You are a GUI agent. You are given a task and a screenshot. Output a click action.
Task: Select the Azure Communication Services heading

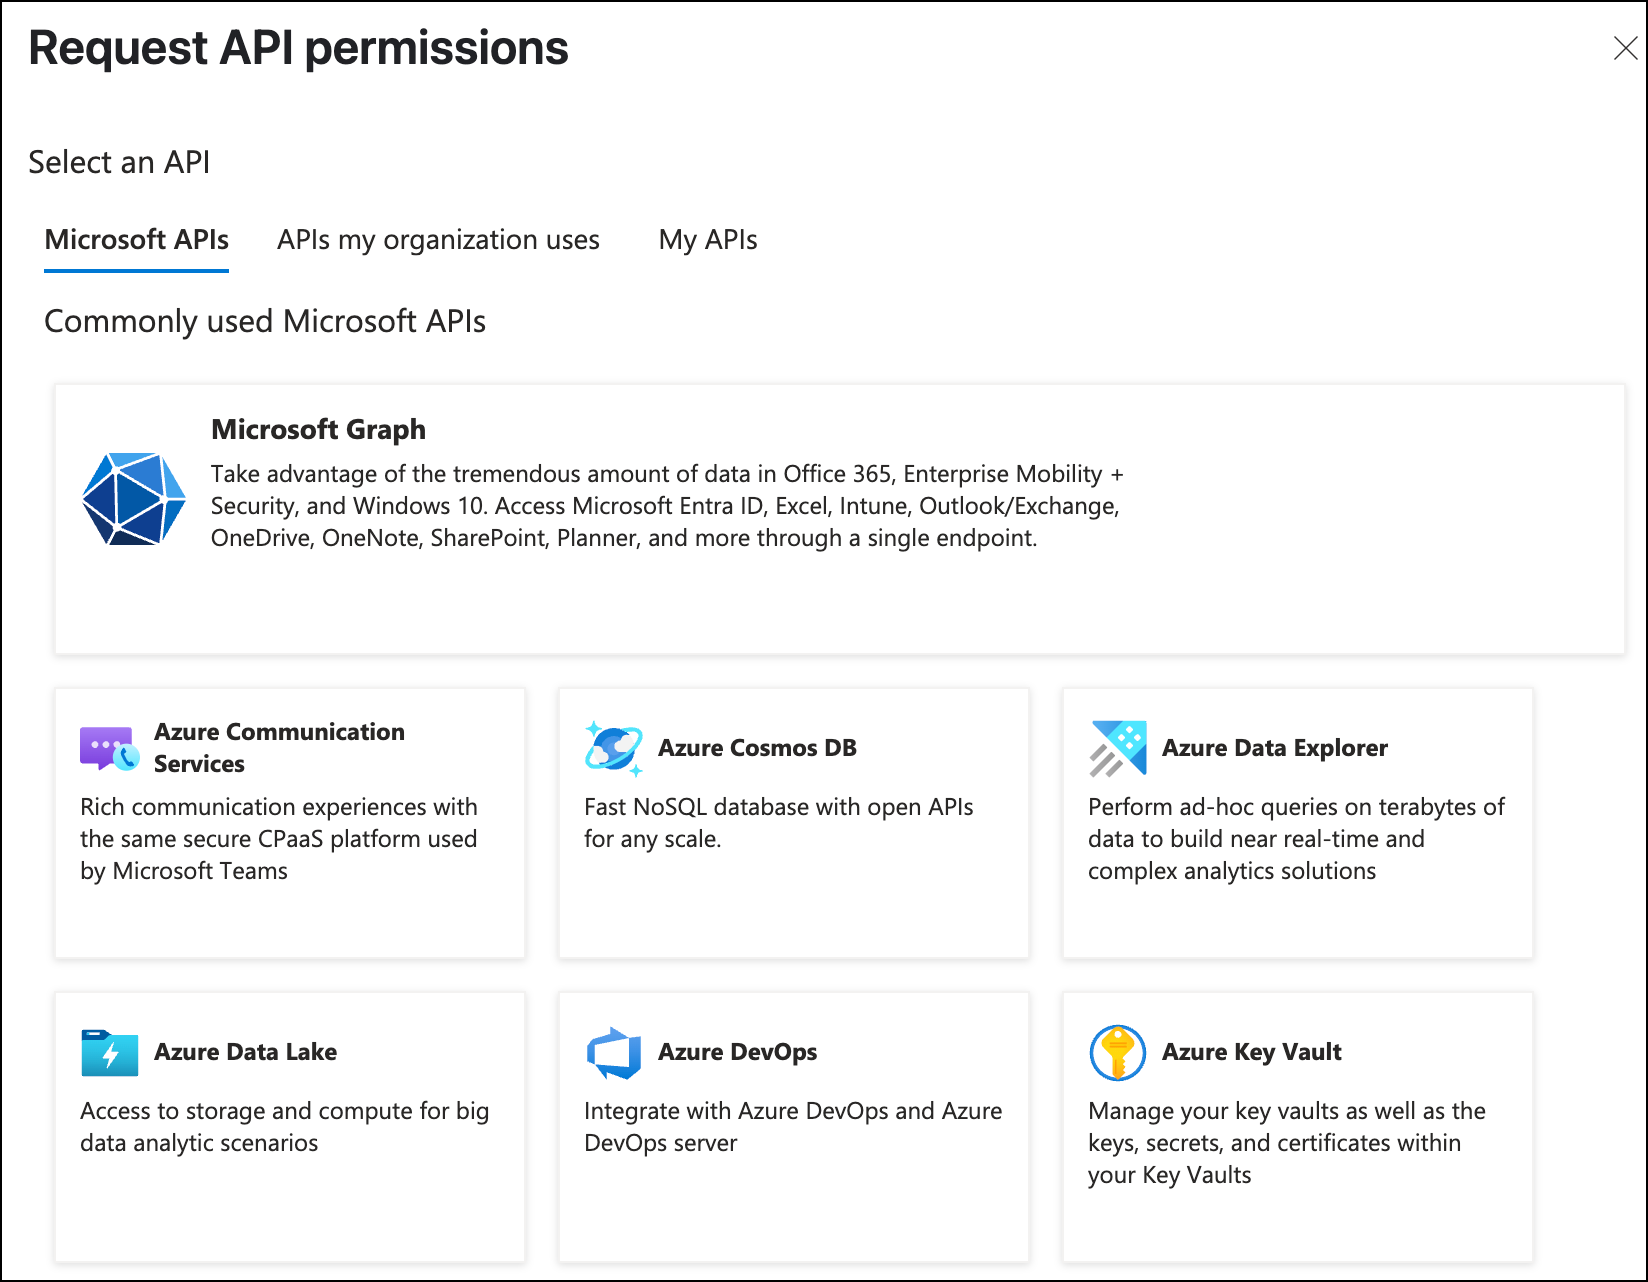pos(279,747)
